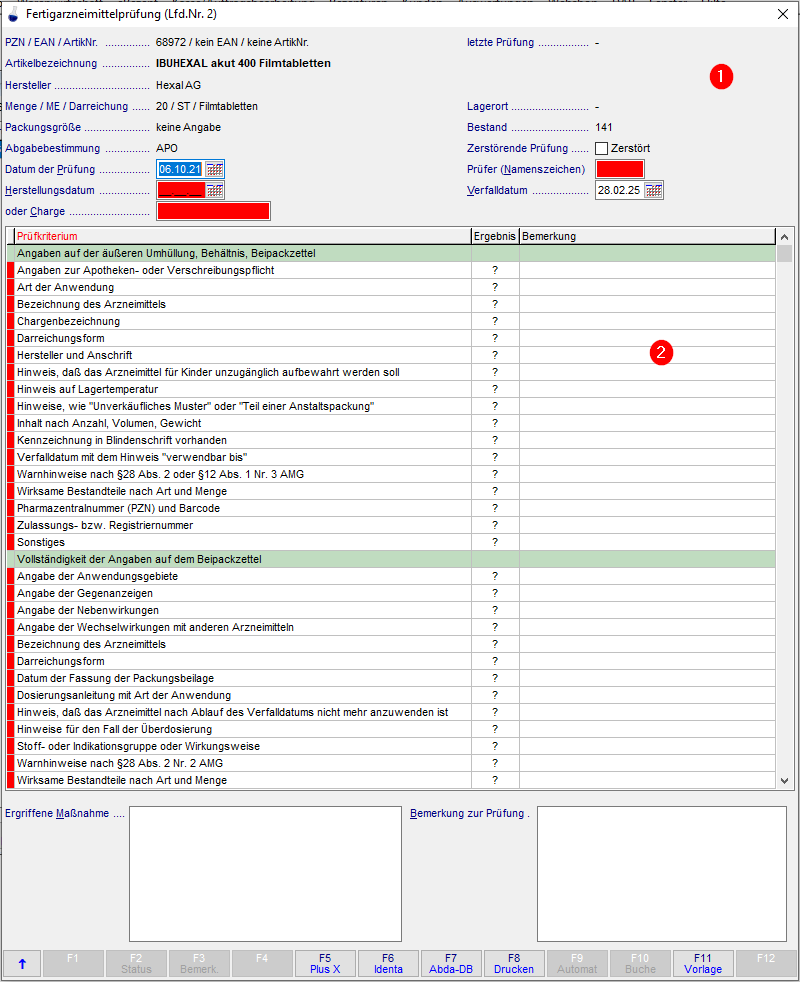Click the scrollbar up arrow of the criteria table
Image resolution: width=800 pixels, height=982 pixels.
click(784, 237)
